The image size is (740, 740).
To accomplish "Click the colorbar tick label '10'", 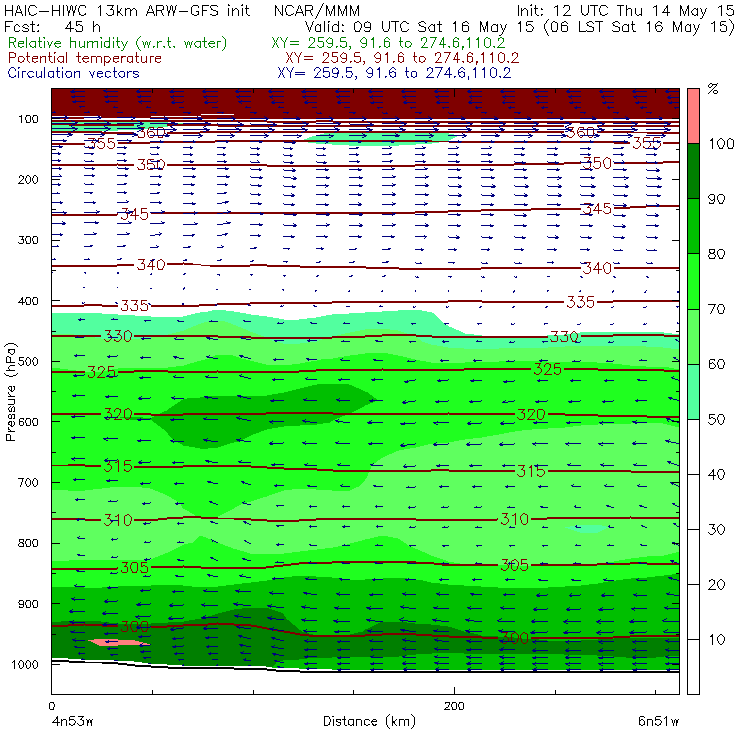I will coord(716,640).
